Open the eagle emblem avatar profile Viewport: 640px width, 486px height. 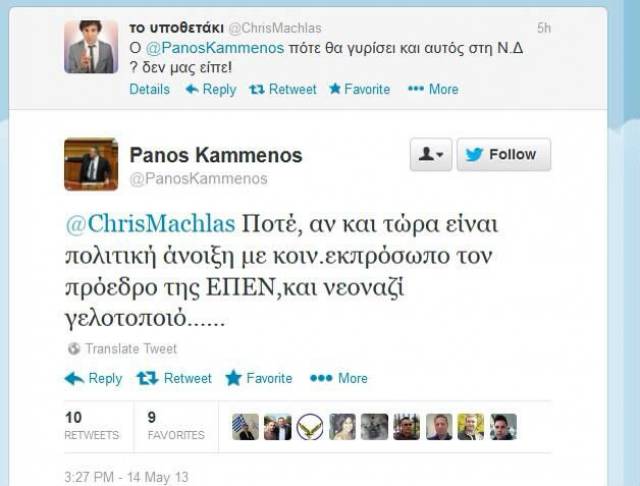coord(310,427)
